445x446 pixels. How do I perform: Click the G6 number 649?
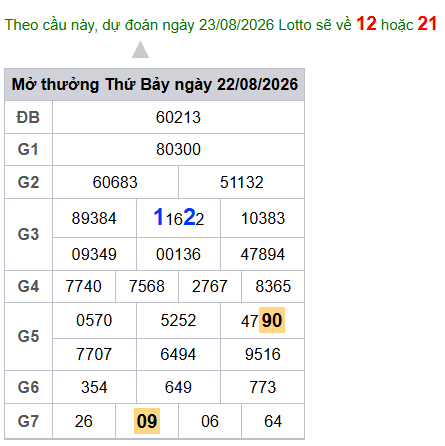(x=178, y=387)
